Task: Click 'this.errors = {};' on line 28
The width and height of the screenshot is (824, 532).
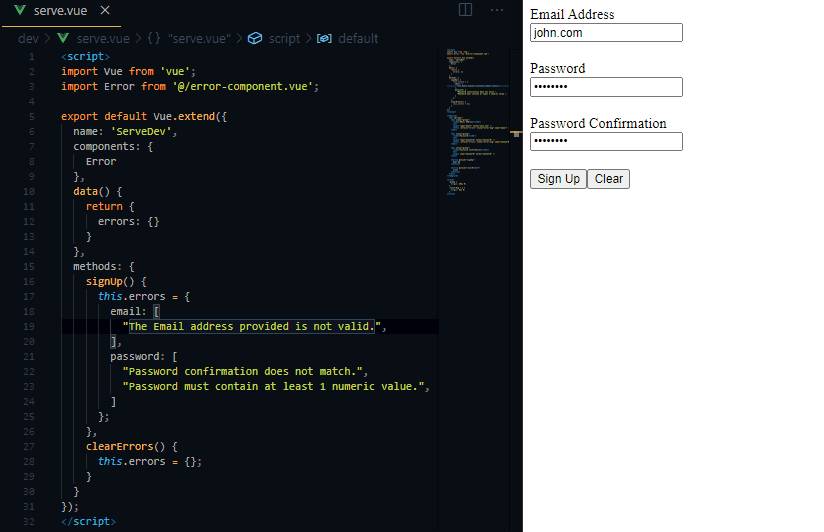Action: point(150,461)
